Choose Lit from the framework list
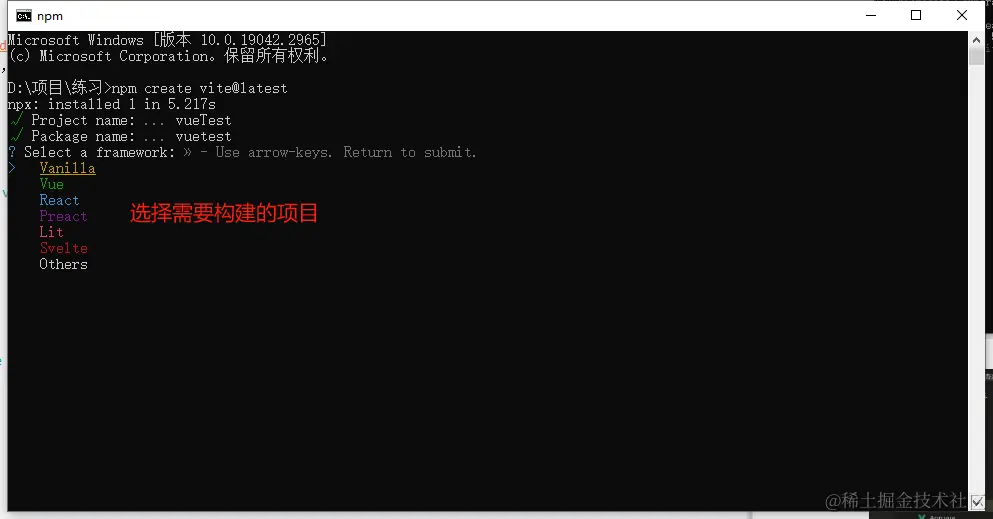993x519 pixels. pos(51,232)
